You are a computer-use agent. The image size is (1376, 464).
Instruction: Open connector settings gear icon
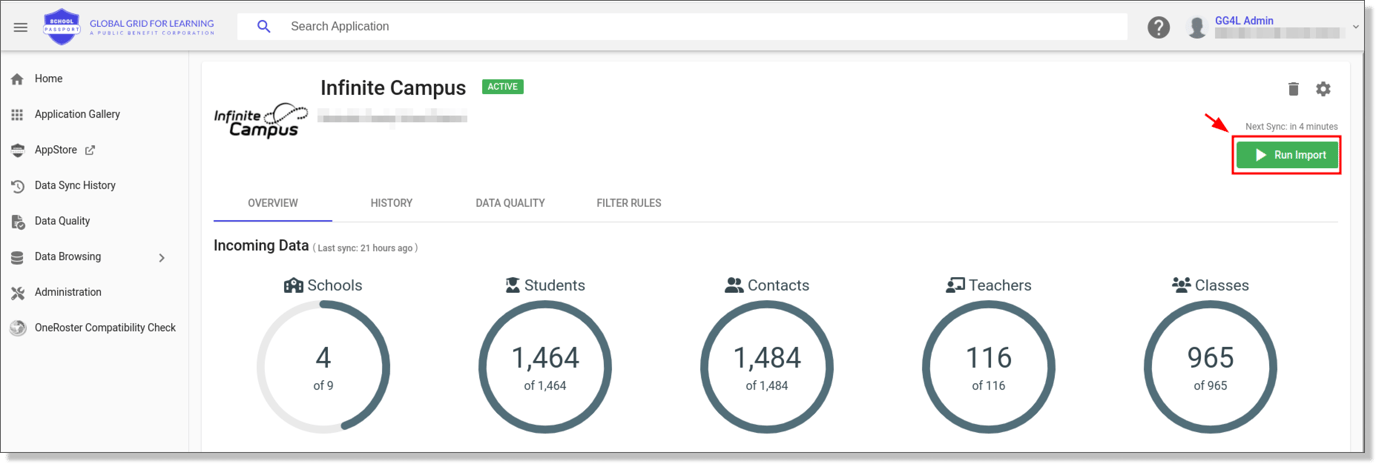point(1323,89)
